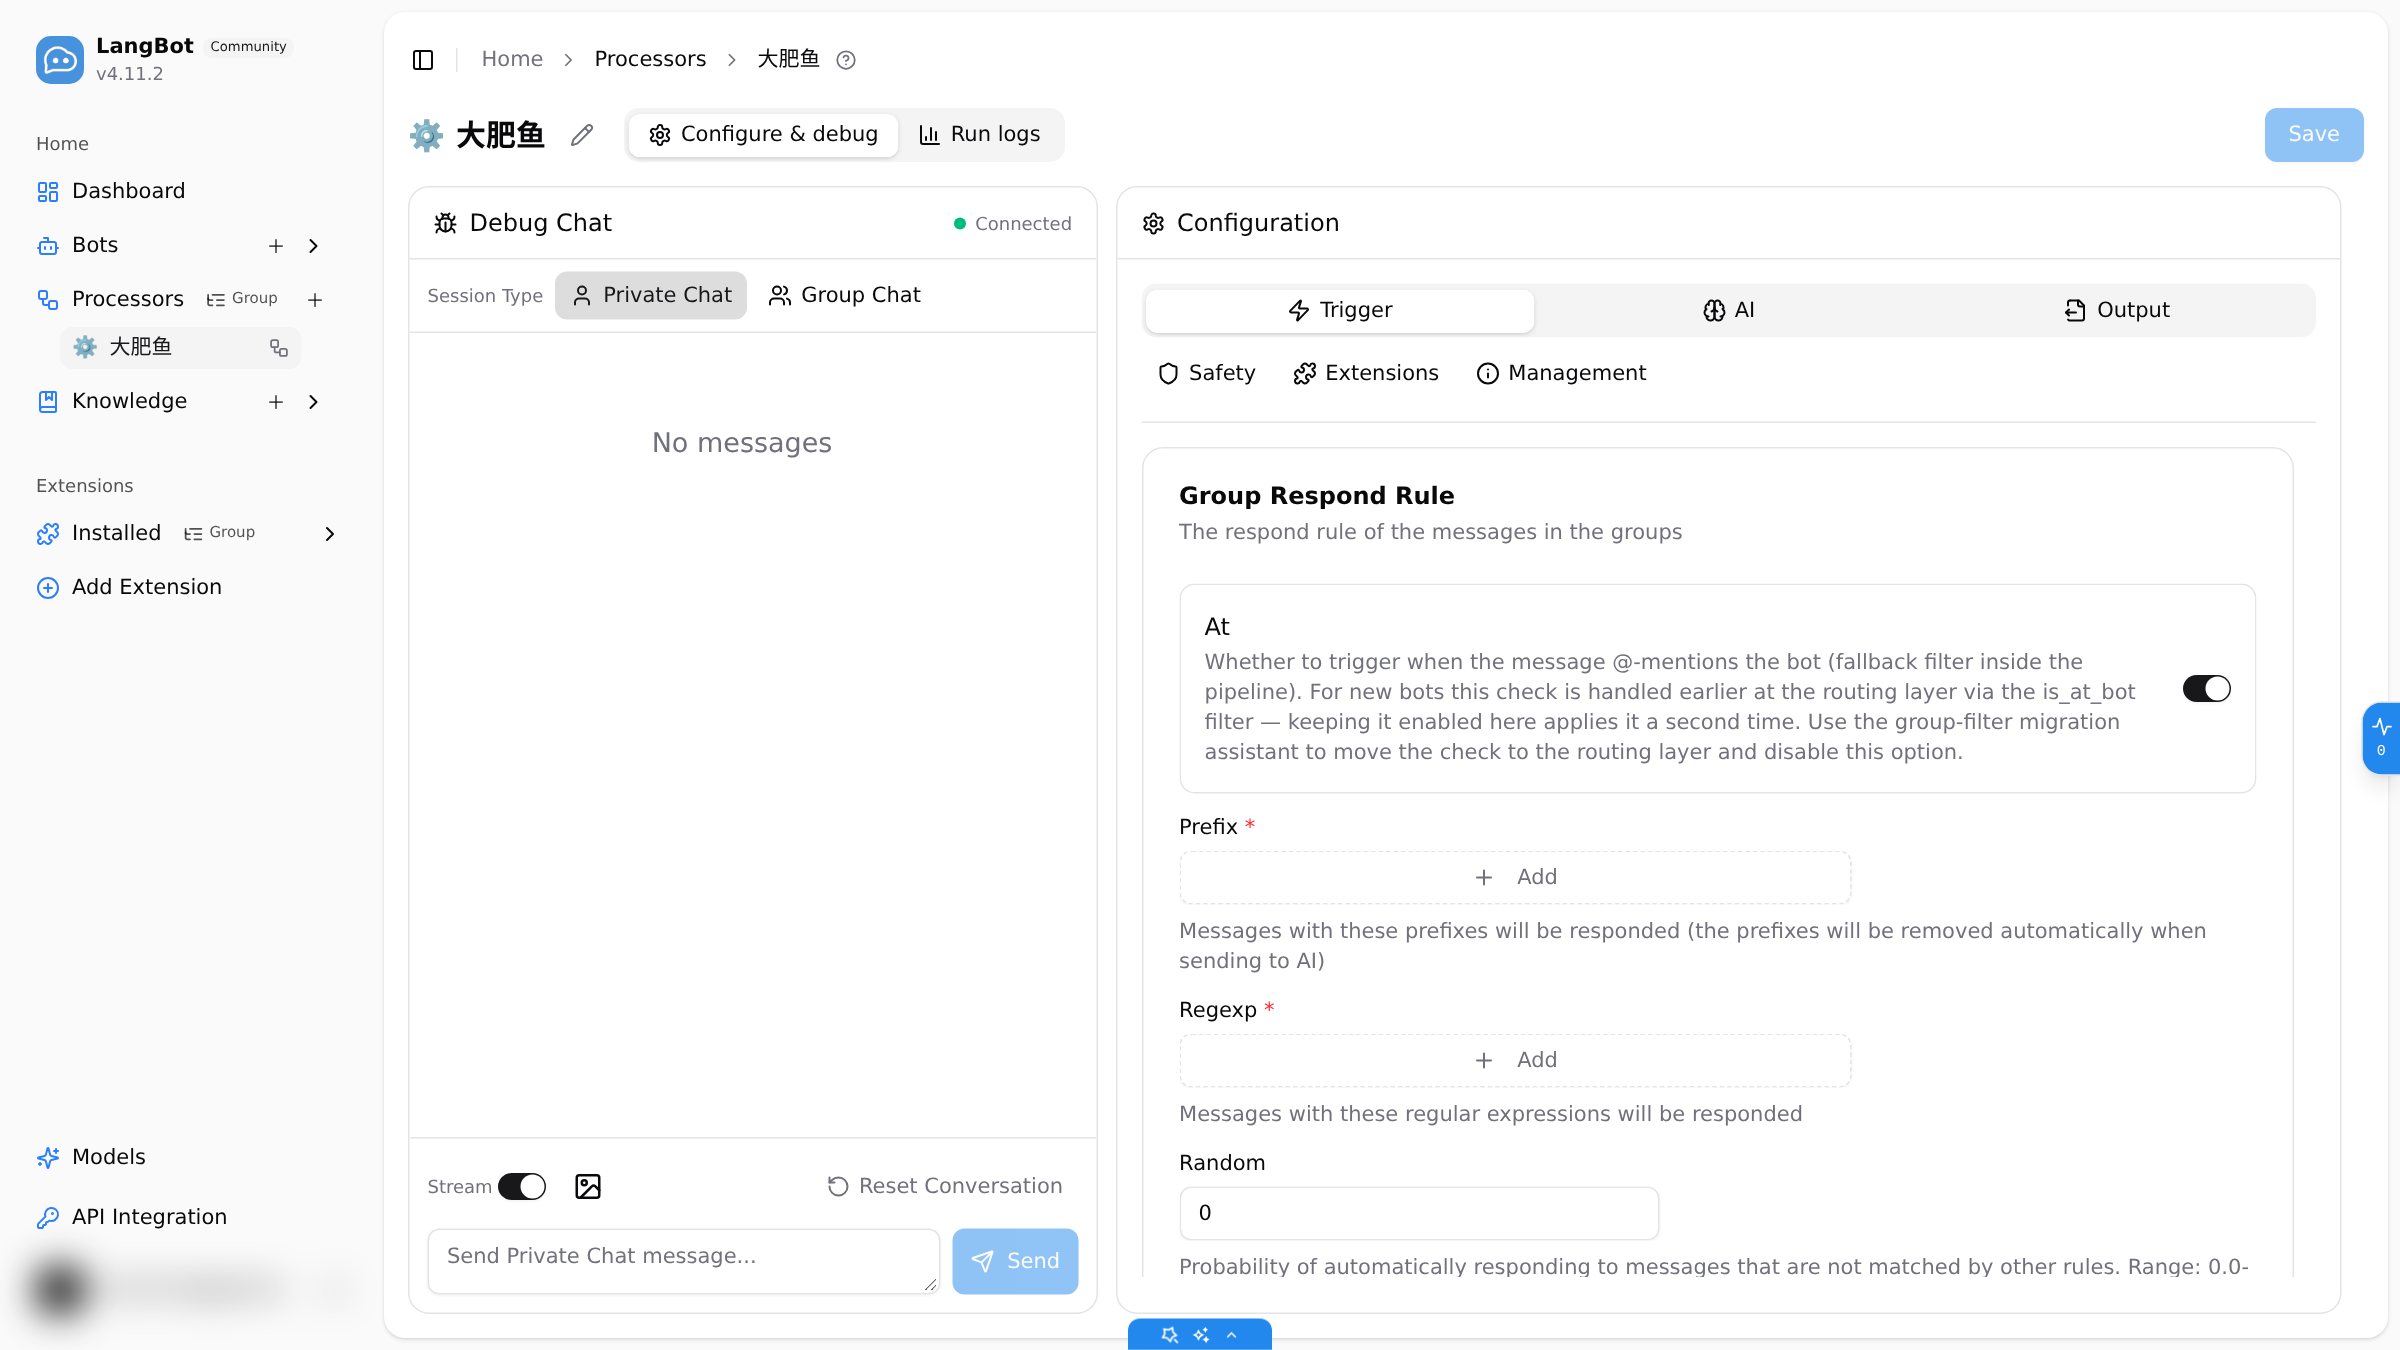
Task: Expand the Bots section chevron
Action: click(313, 246)
